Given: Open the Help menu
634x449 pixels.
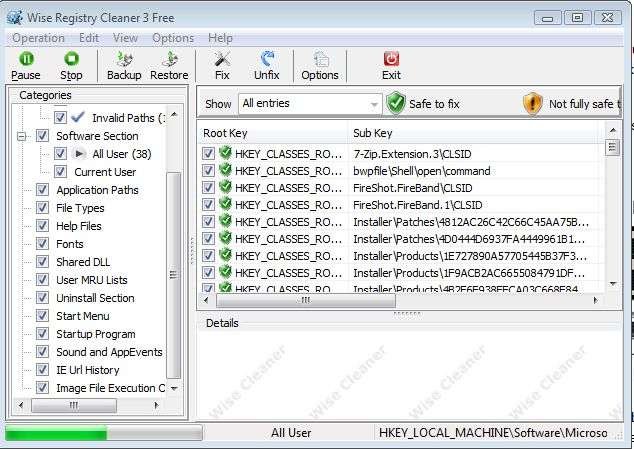Looking at the screenshot, I should tap(220, 38).
